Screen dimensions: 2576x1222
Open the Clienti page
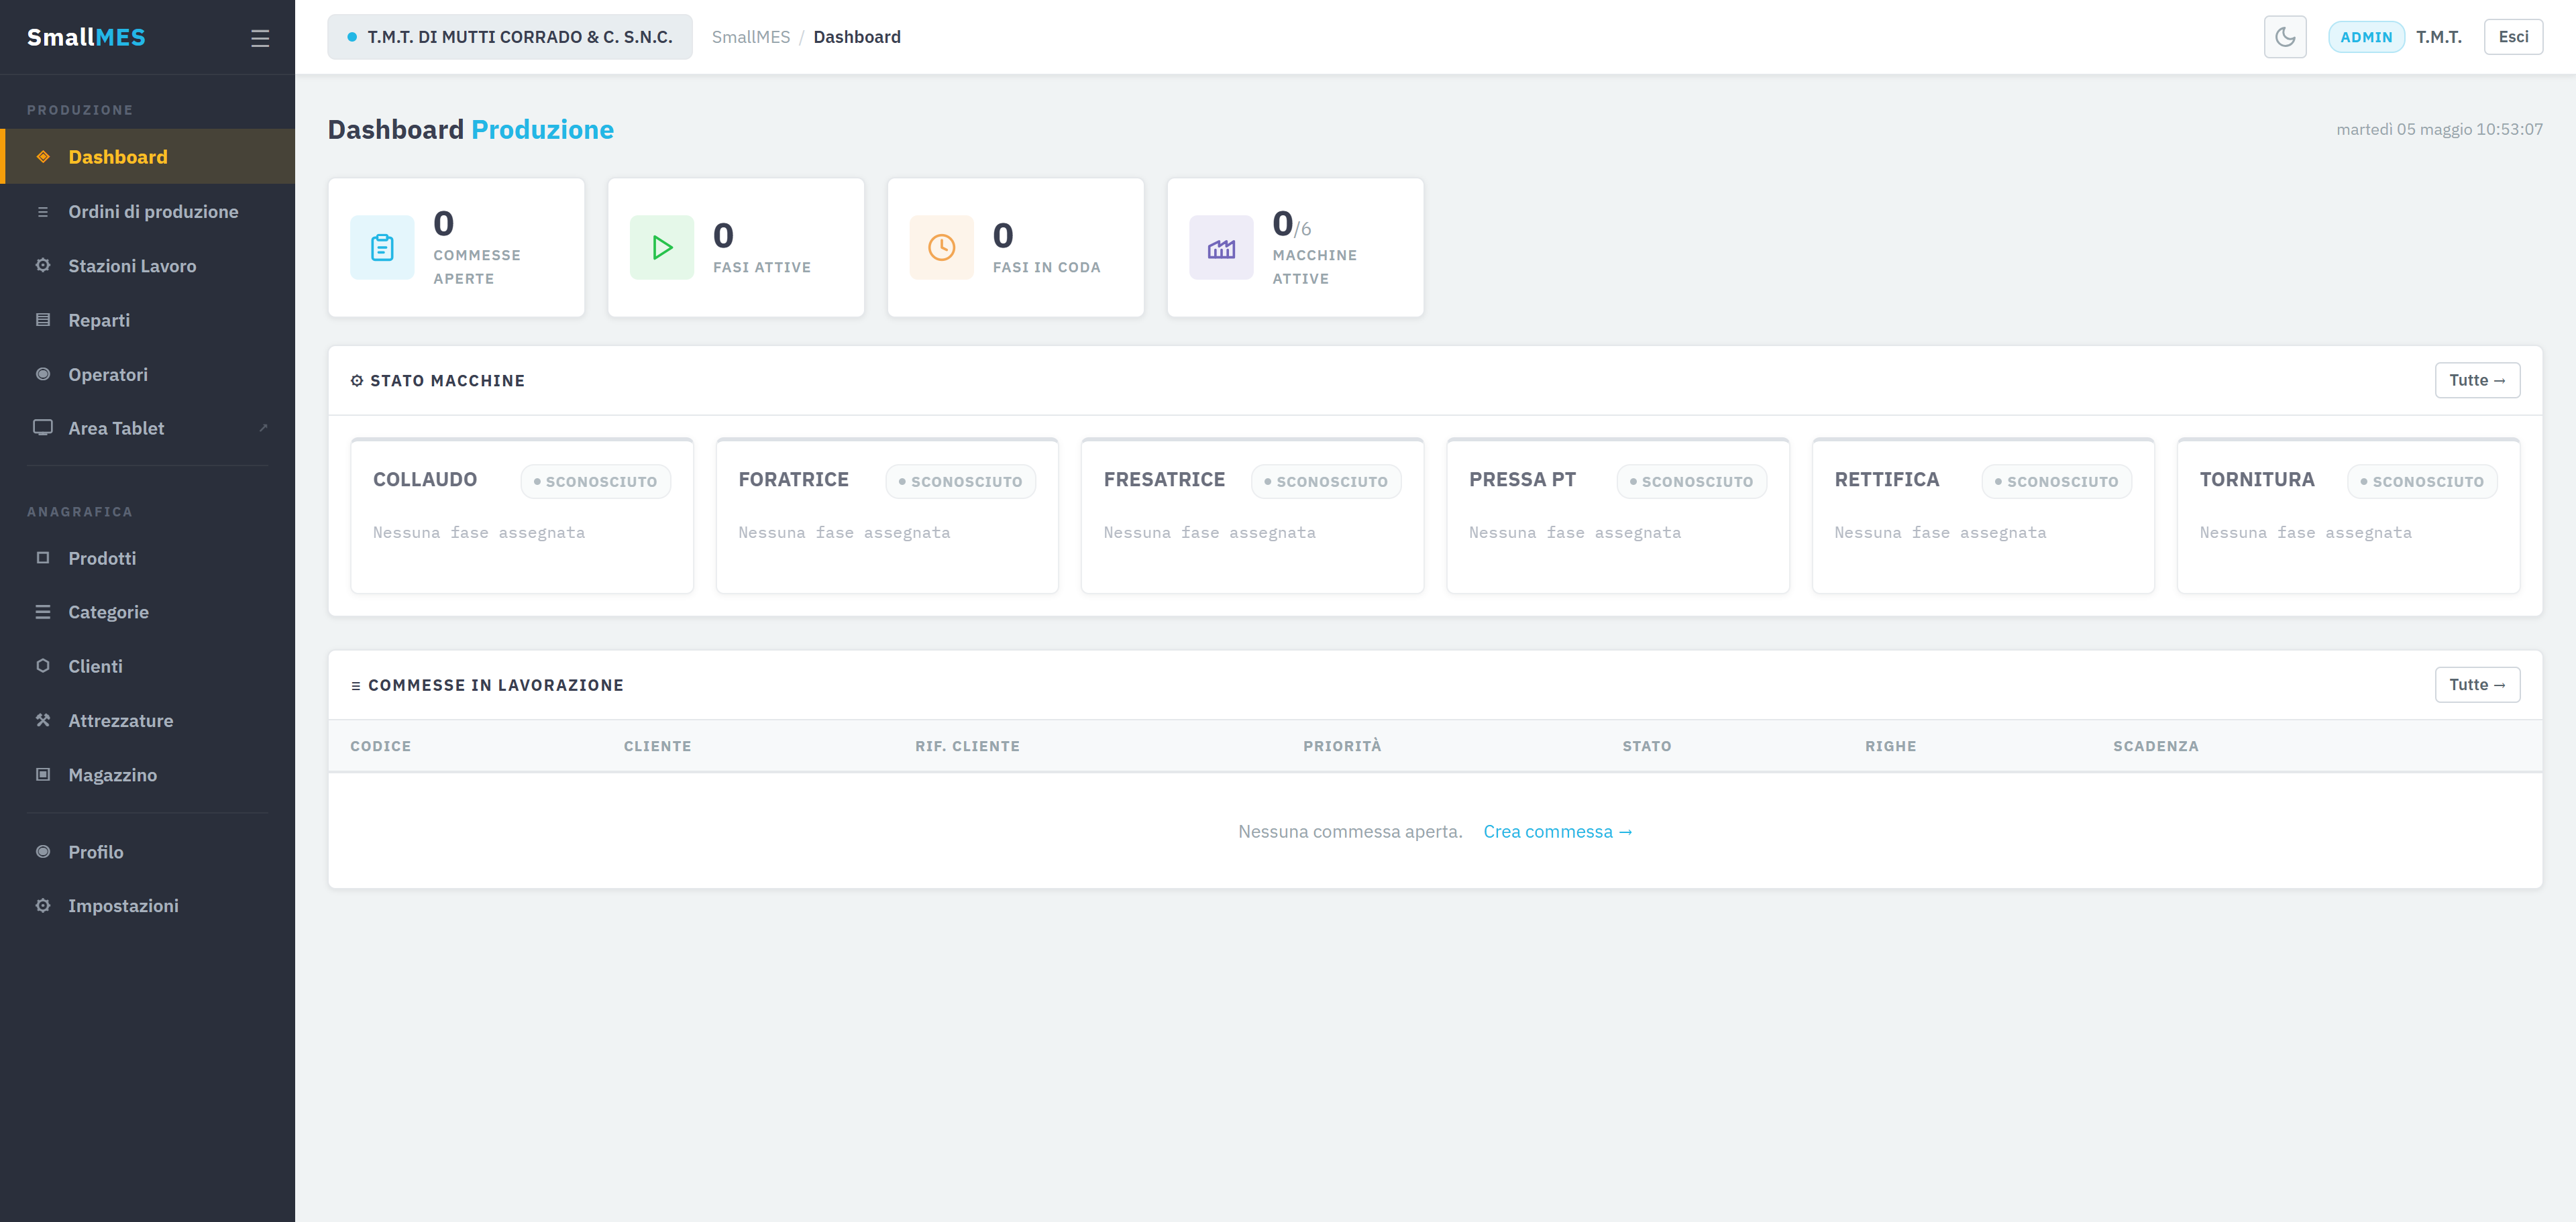[148, 666]
